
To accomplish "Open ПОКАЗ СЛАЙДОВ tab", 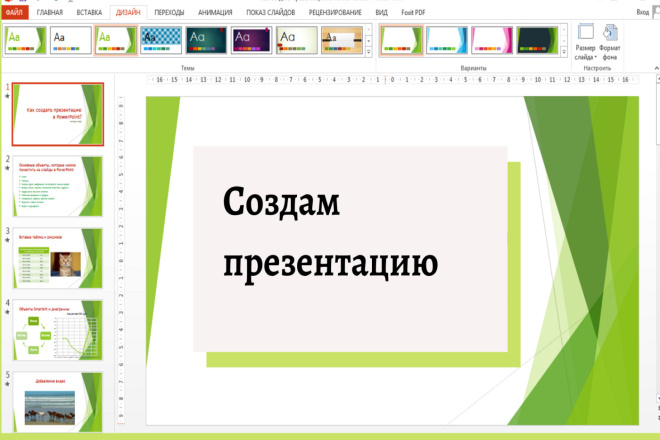I will (x=271, y=12).
